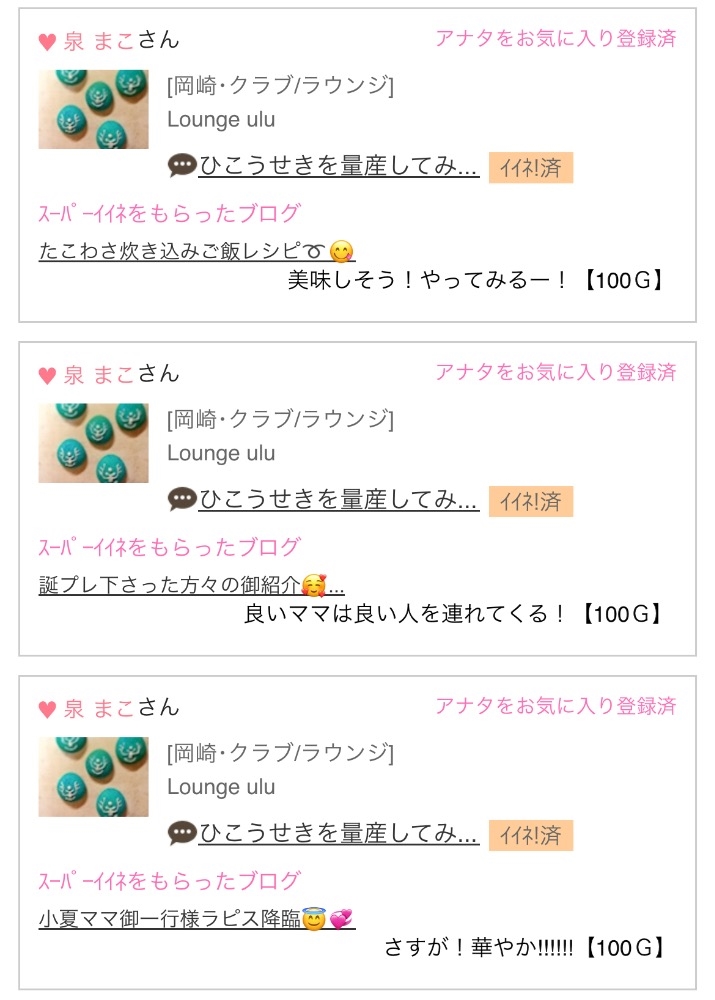
Task: Toggle the イイネ!済 button in the 誕プレ card
Action: point(530,502)
